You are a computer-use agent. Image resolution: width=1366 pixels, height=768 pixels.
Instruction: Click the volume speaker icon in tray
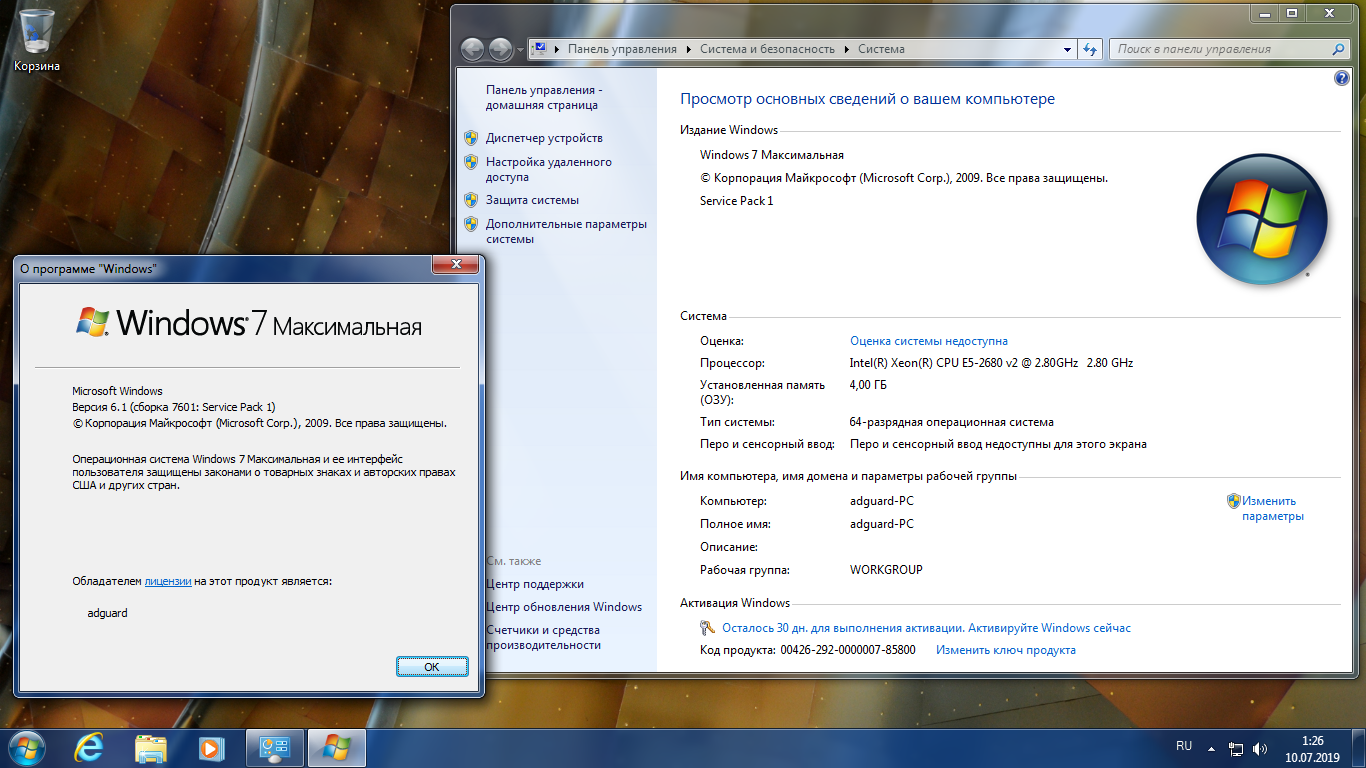click(x=1260, y=748)
